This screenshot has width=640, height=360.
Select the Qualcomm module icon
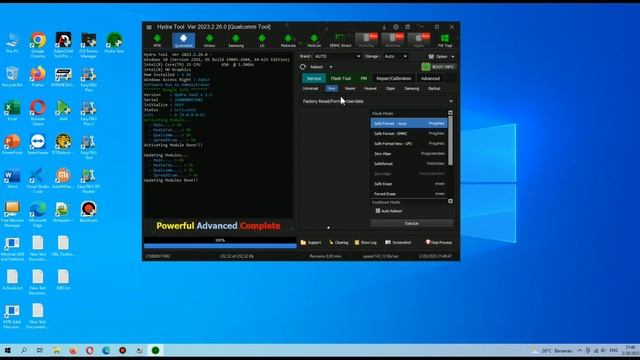183,40
